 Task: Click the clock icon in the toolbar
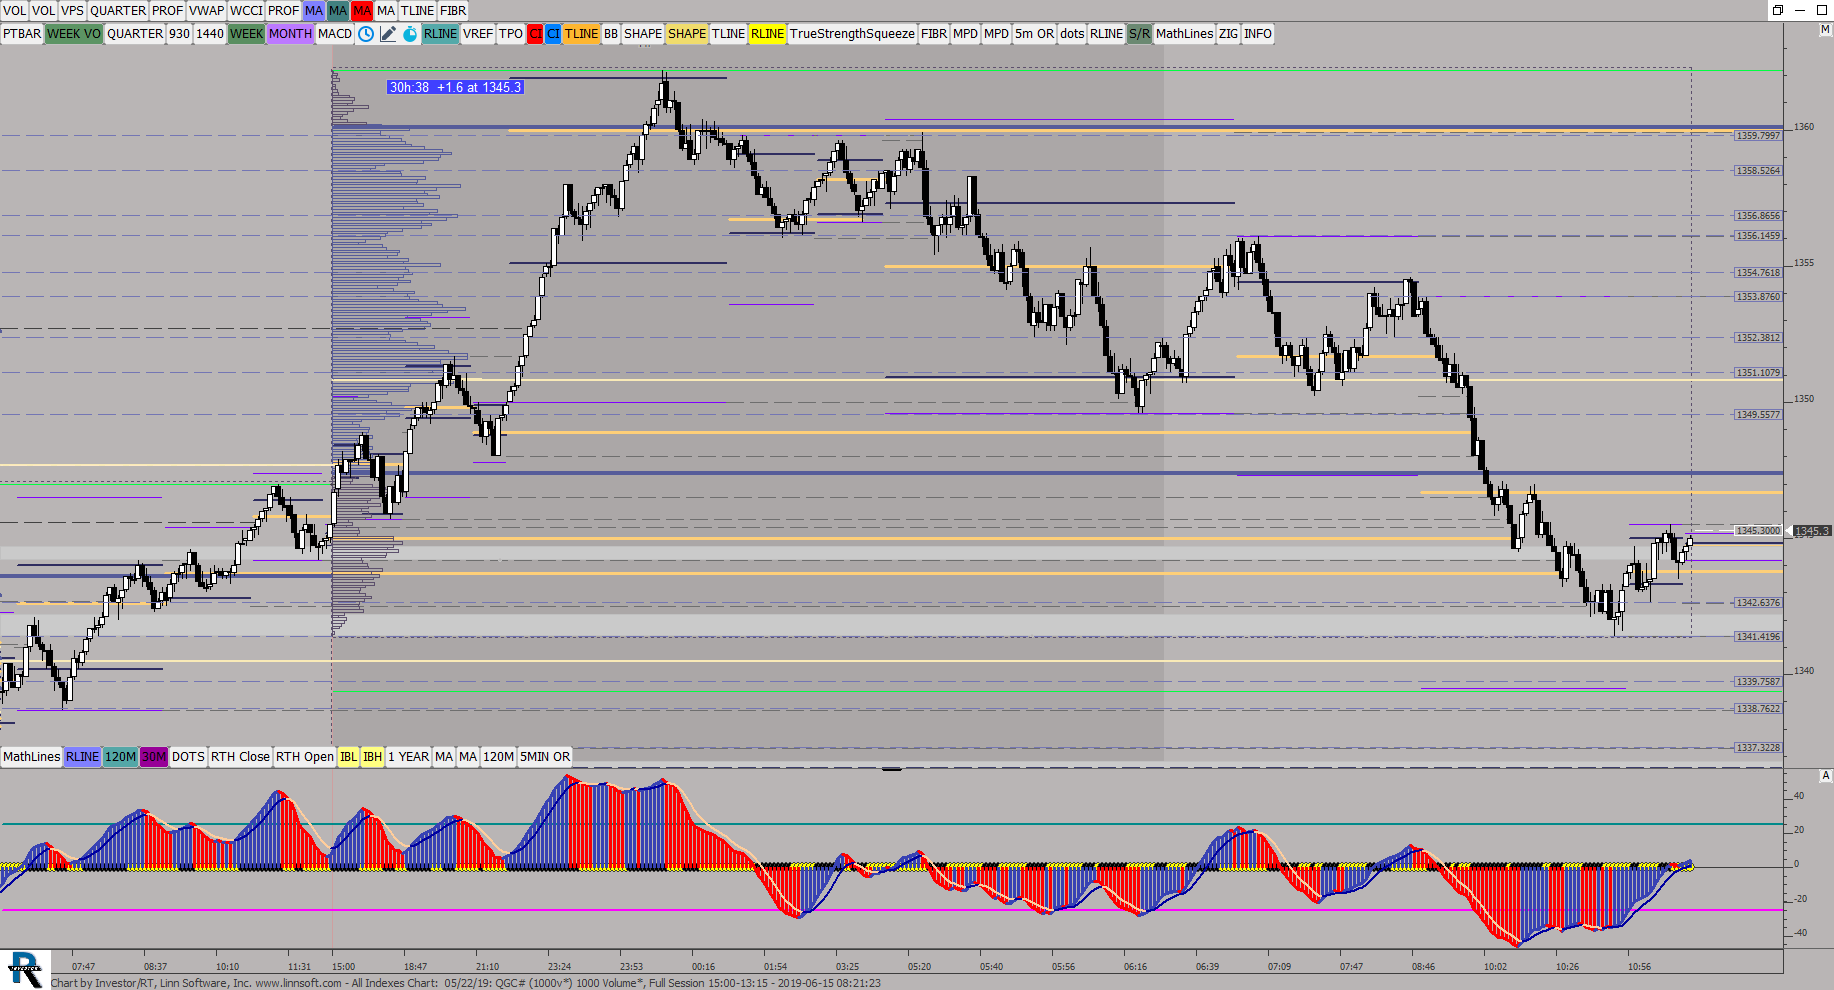366,34
